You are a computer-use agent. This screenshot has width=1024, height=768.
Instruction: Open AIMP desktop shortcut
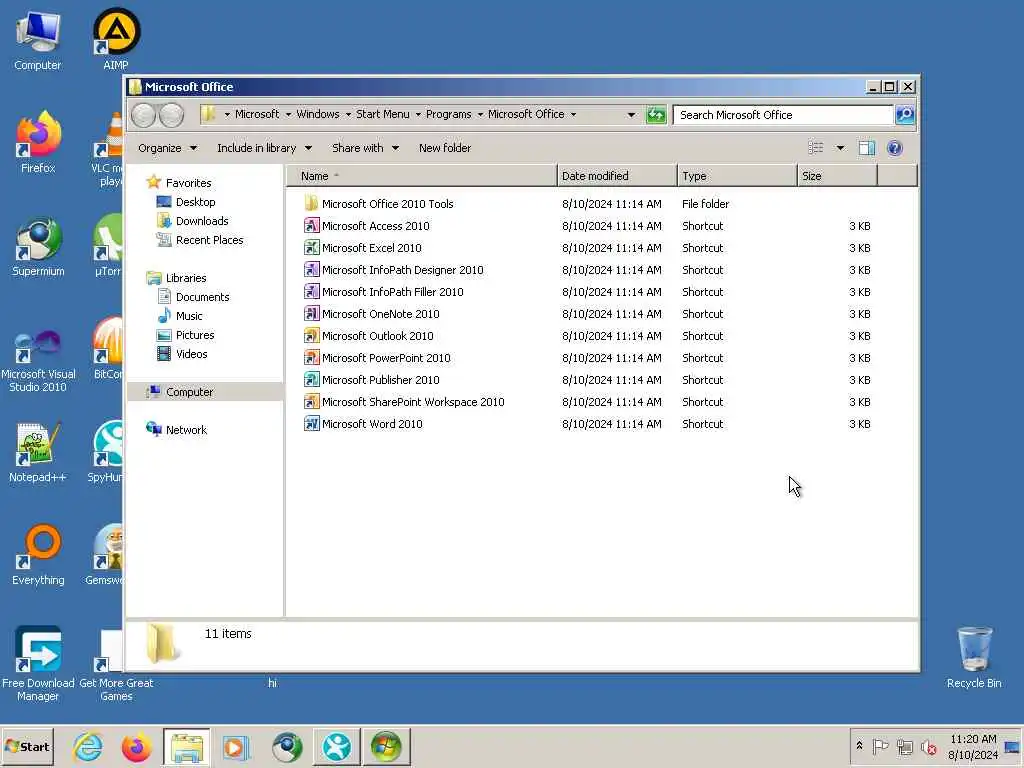pos(116,39)
